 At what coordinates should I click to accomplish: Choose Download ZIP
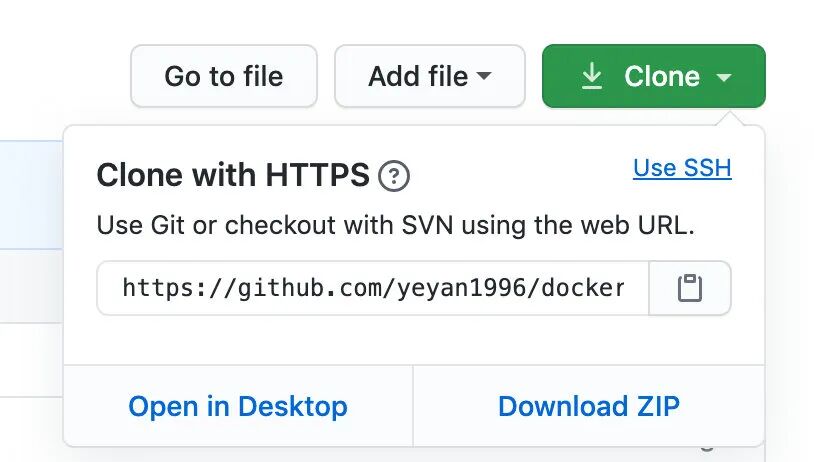coord(589,406)
